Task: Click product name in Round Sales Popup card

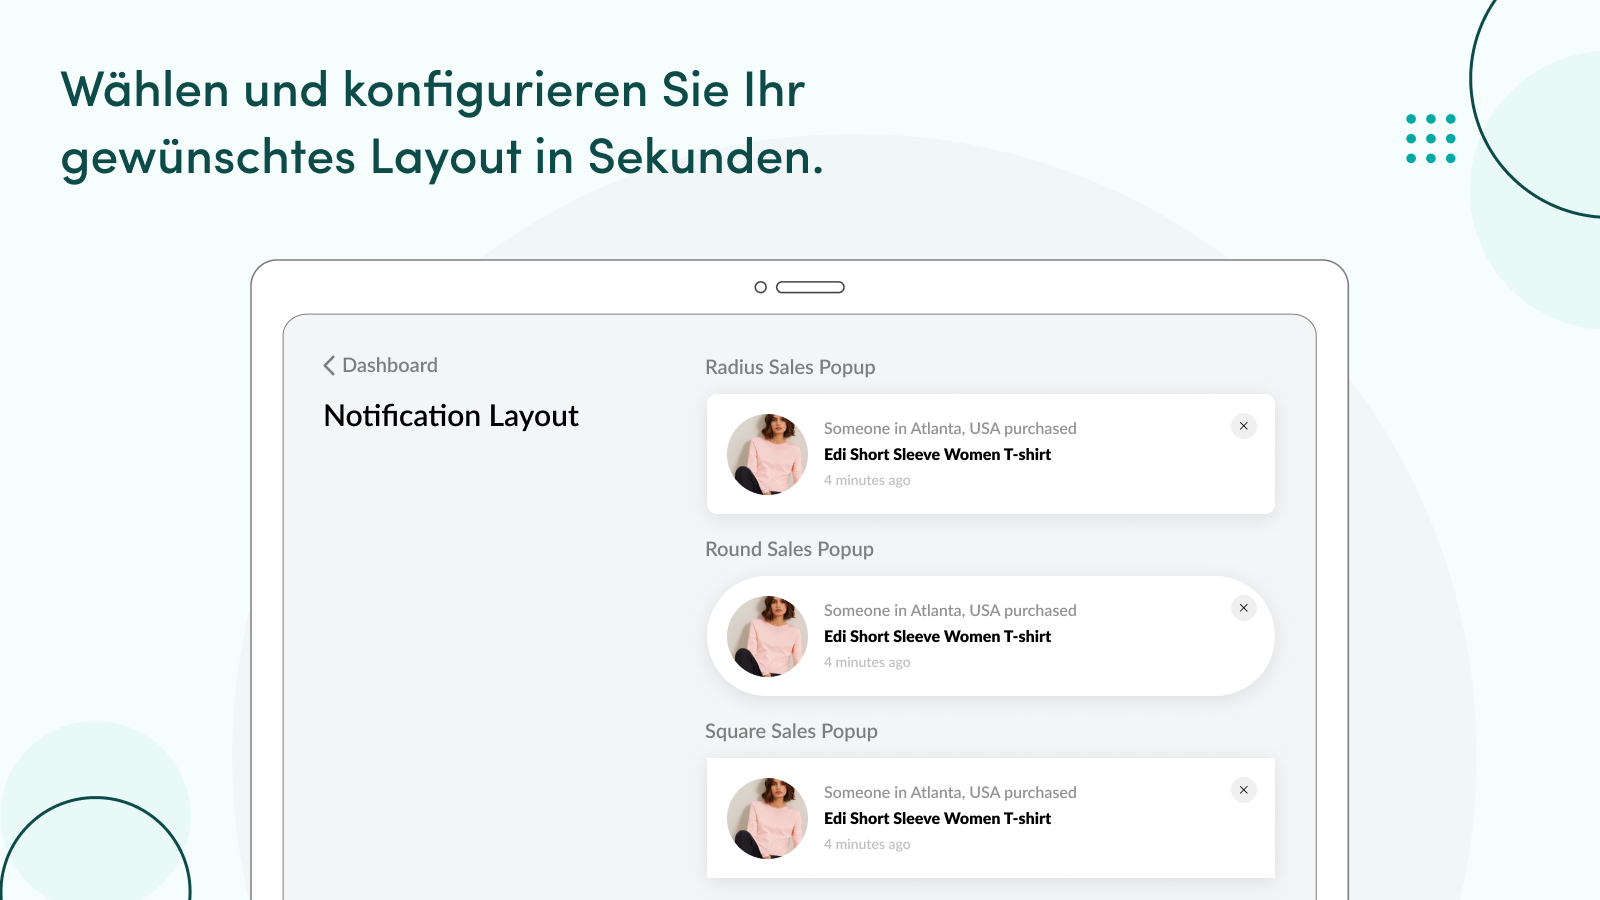Action: (x=937, y=636)
